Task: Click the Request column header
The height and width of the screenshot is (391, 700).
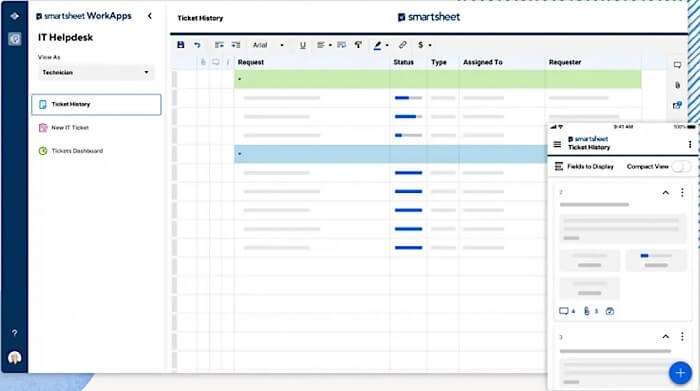Action: tap(250, 62)
